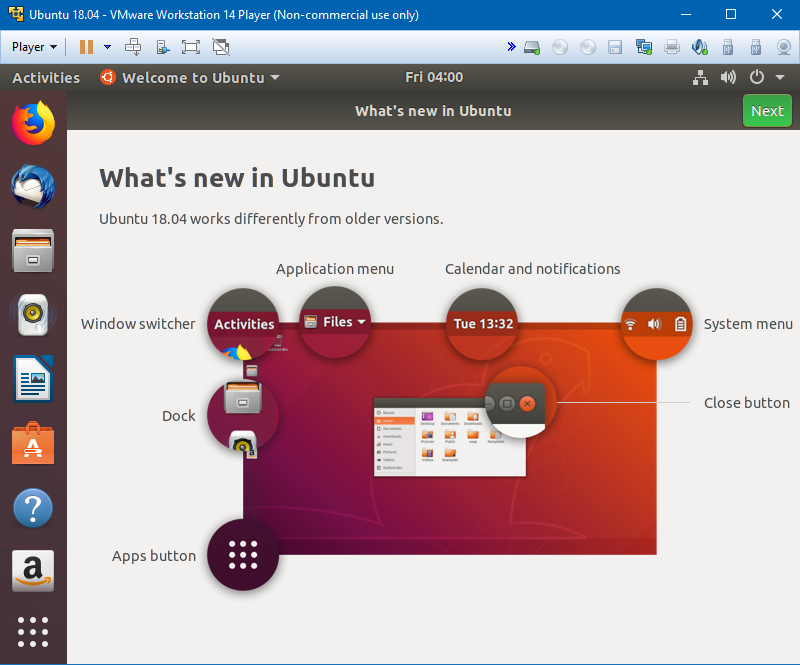The image size is (800, 665).
Task: Pause the virtual machine
Action: 86,47
